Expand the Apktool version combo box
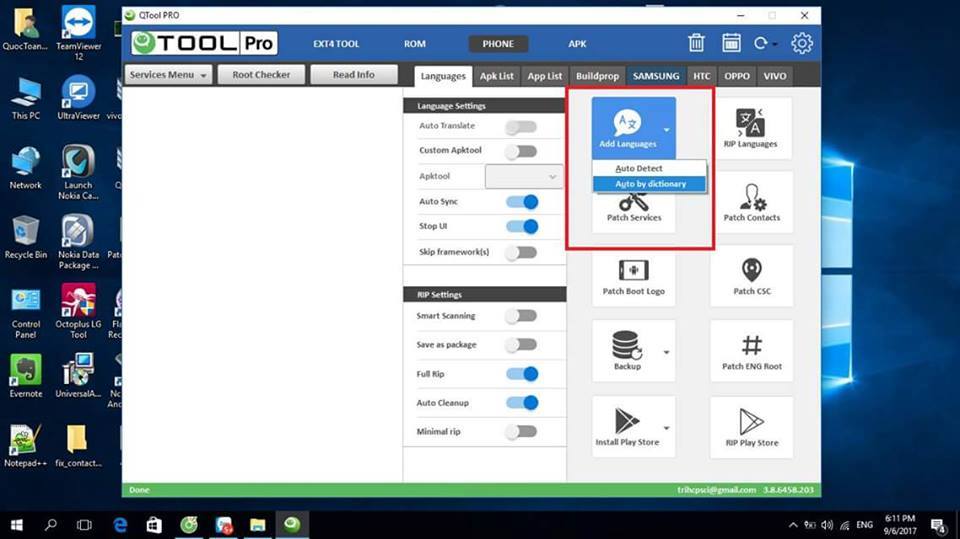The image size is (960, 539). [x=523, y=176]
